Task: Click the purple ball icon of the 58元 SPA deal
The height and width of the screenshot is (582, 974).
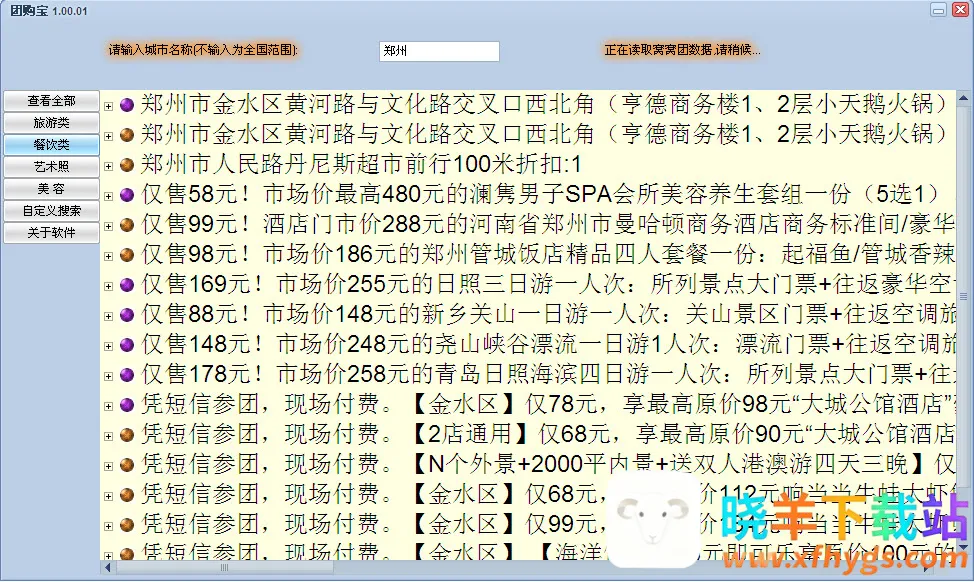Action: (127, 194)
